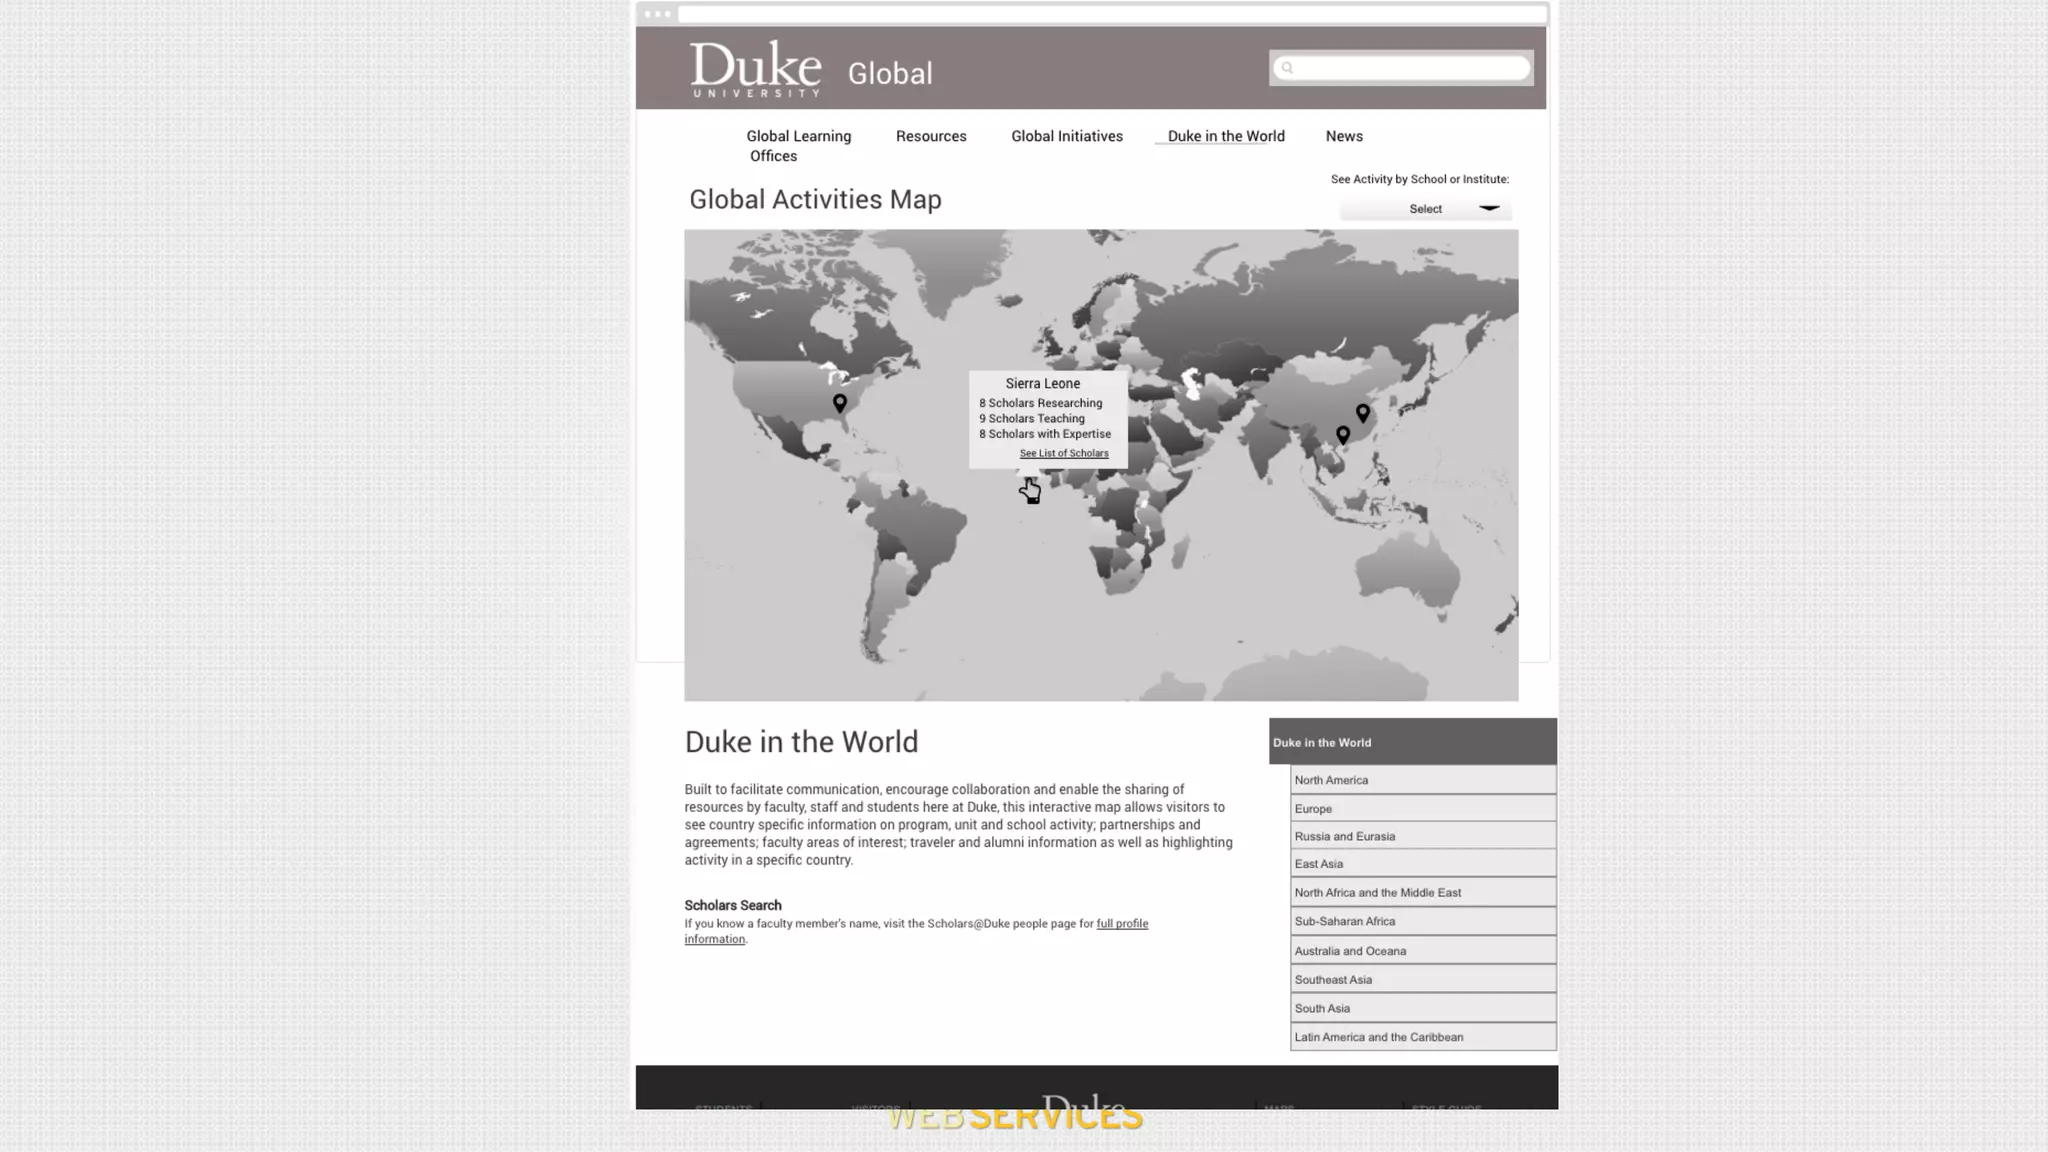Open the Resources menu item
The height and width of the screenshot is (1152, 2048).
click(x=930, y=136)
